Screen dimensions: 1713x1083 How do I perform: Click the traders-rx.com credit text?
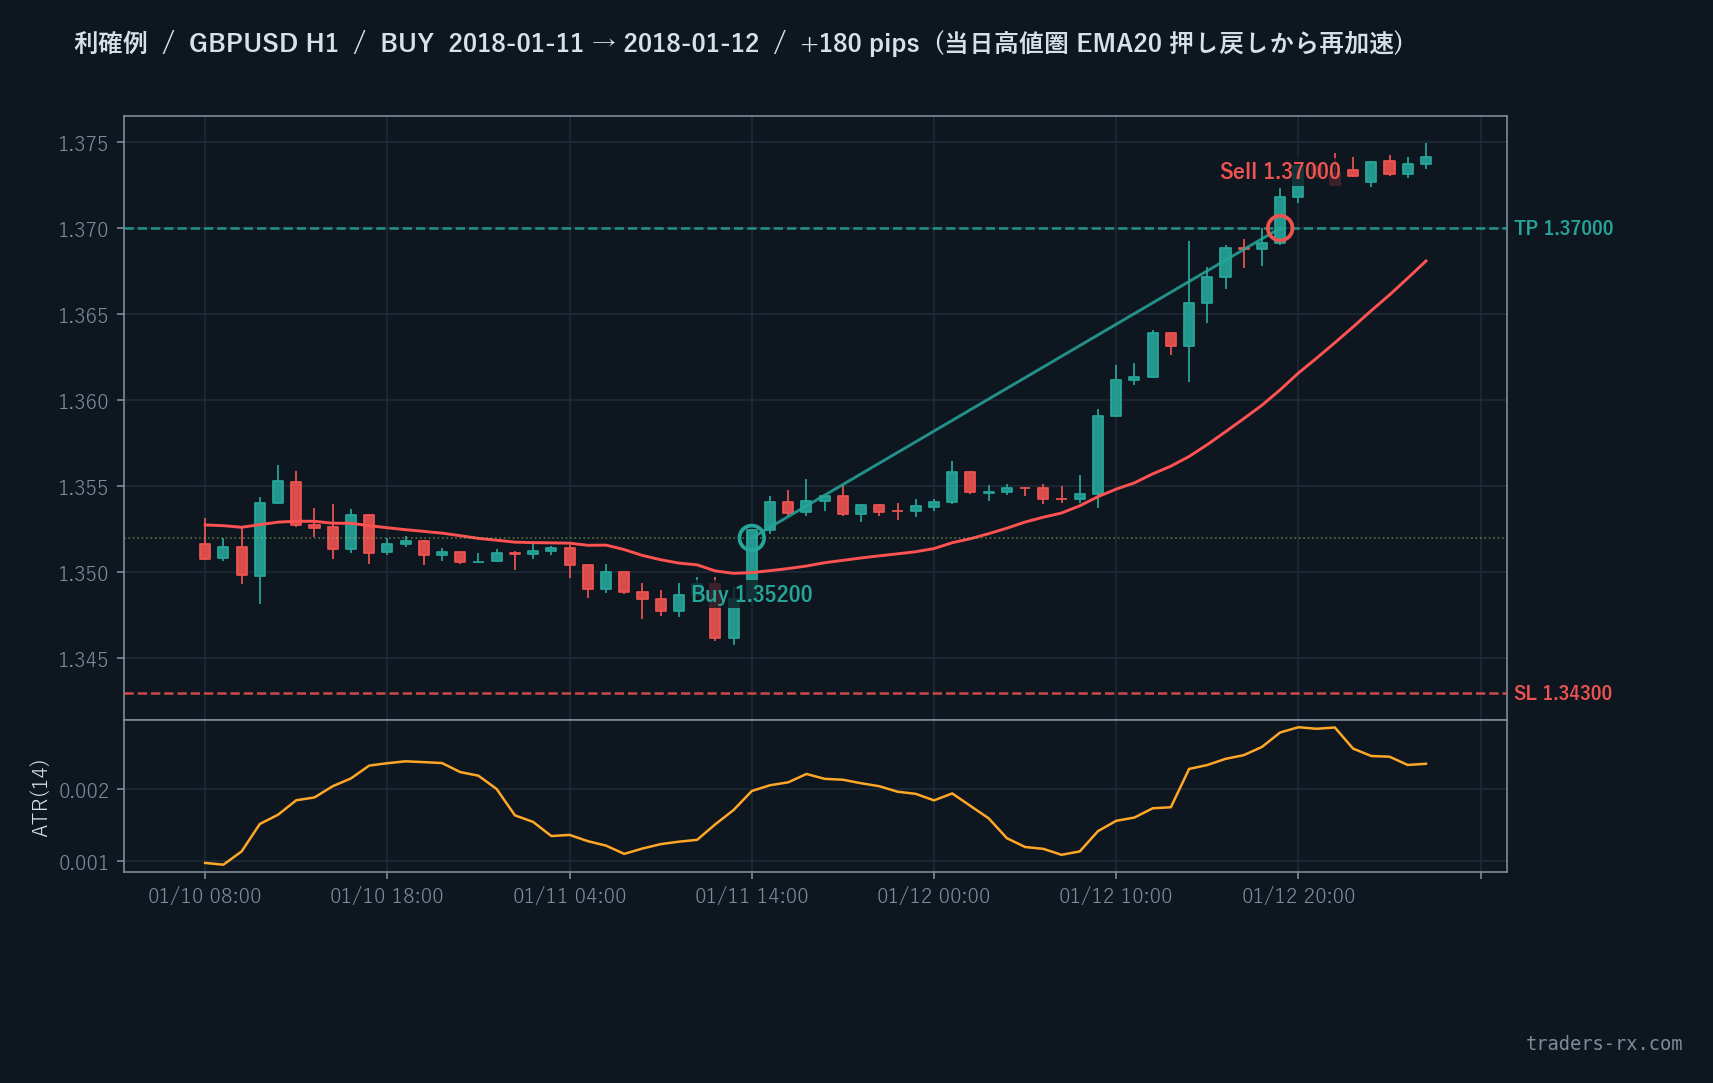point(1604,1043)
